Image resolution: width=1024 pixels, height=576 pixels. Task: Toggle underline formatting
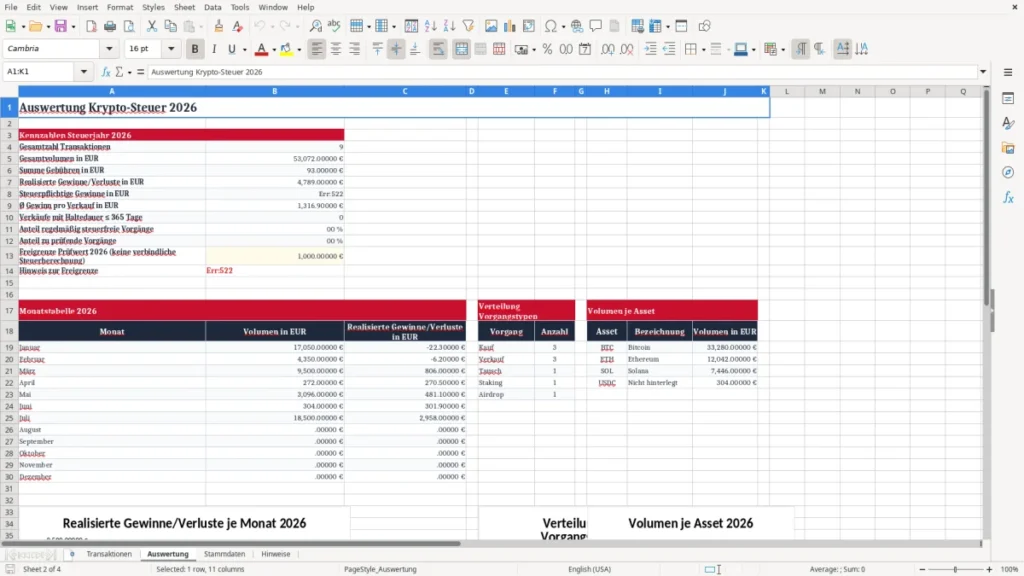click(231, 49)
